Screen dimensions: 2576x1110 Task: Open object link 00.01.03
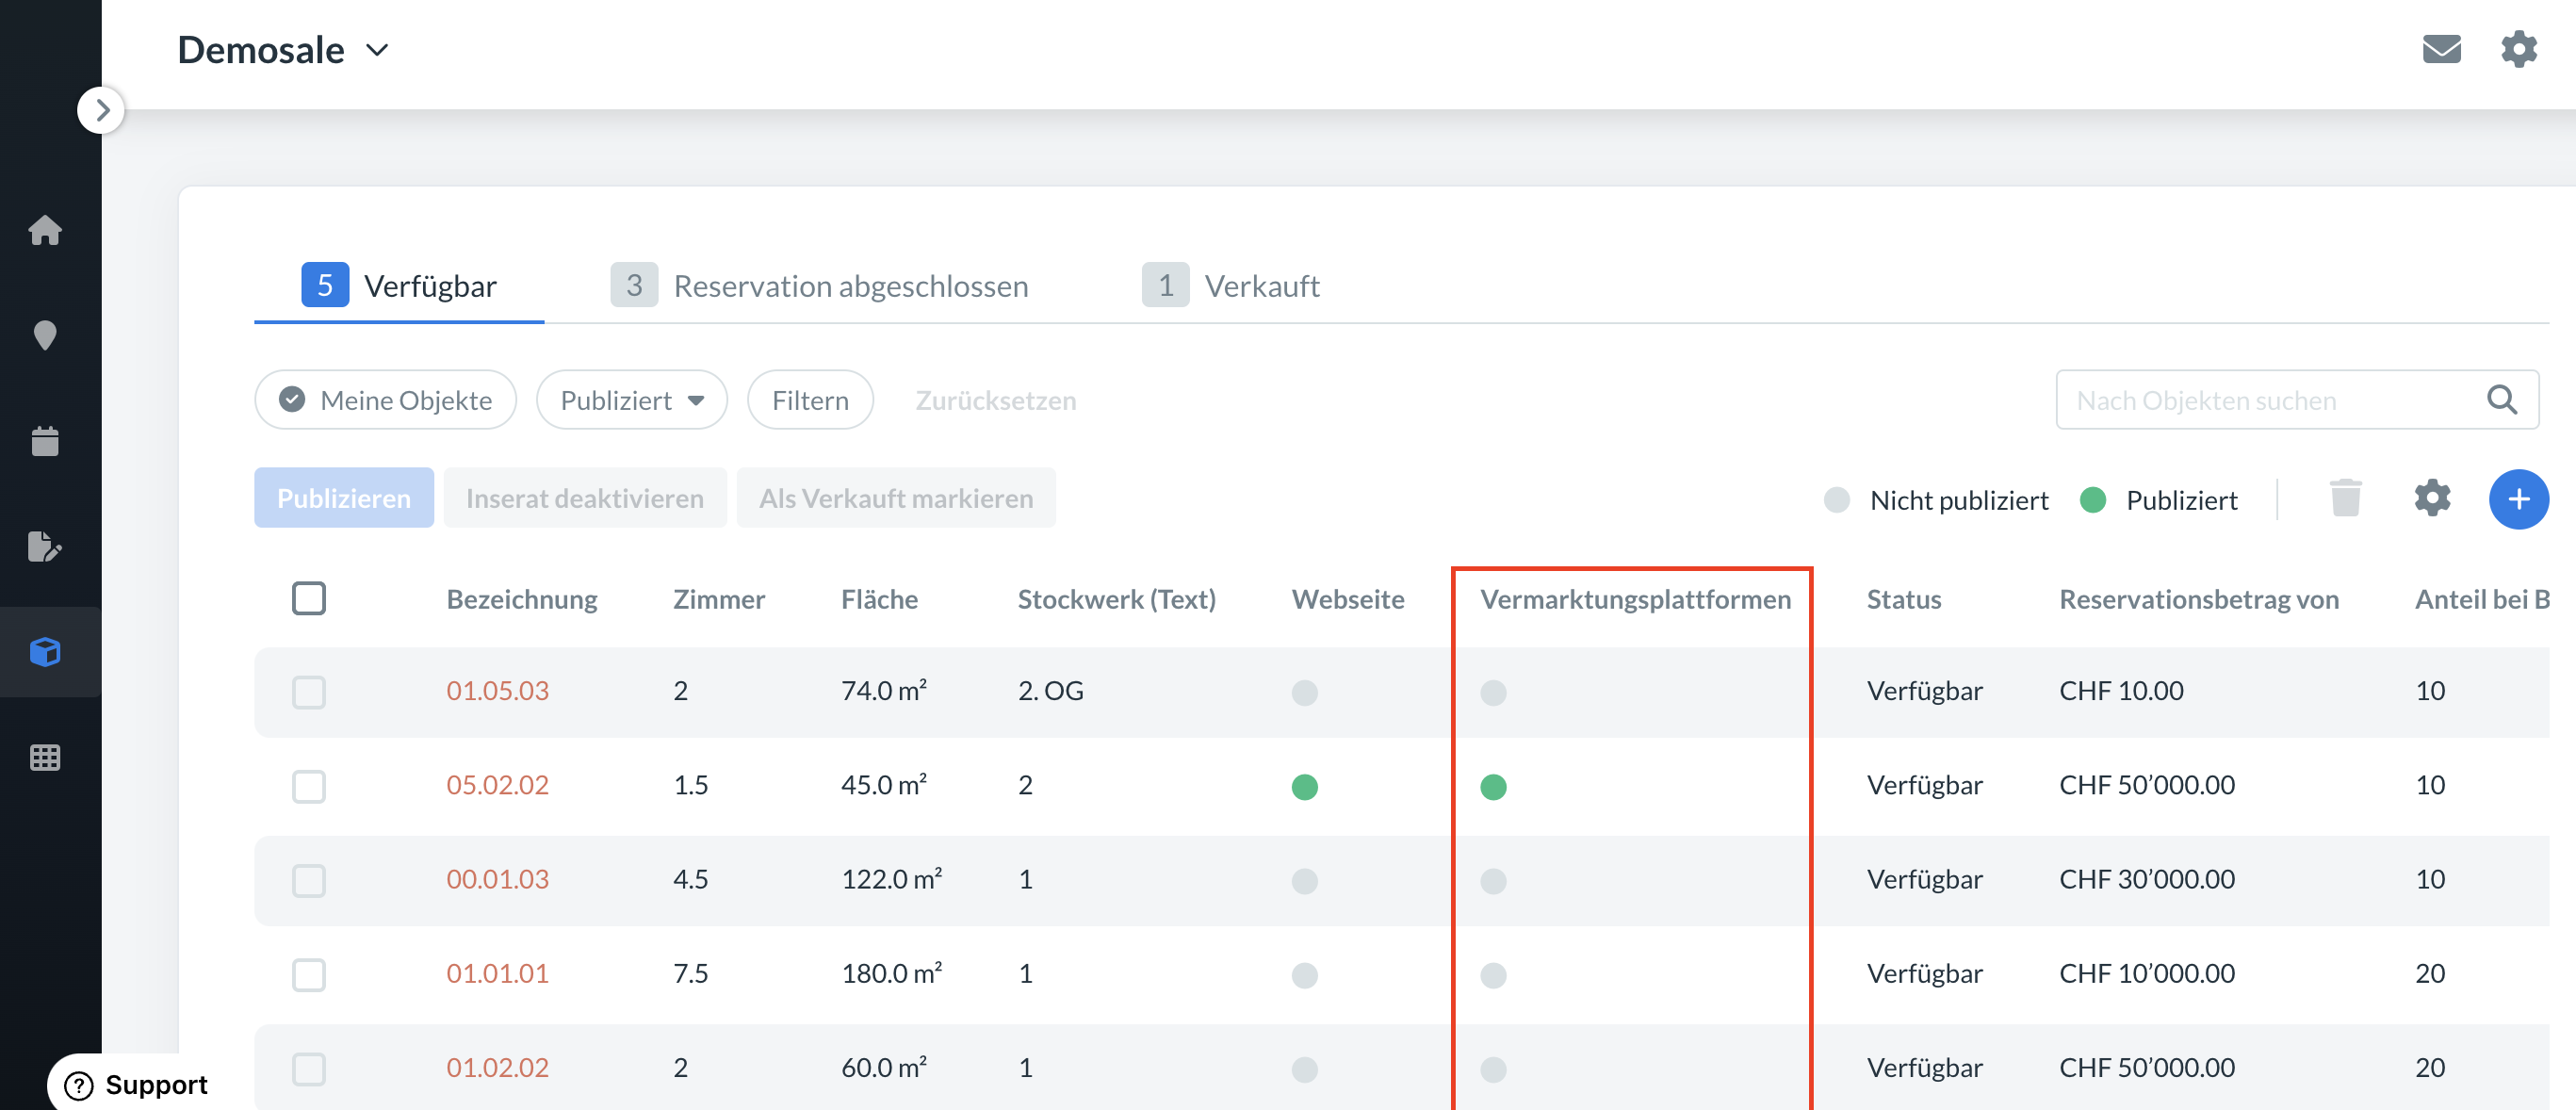coord(497,879)
